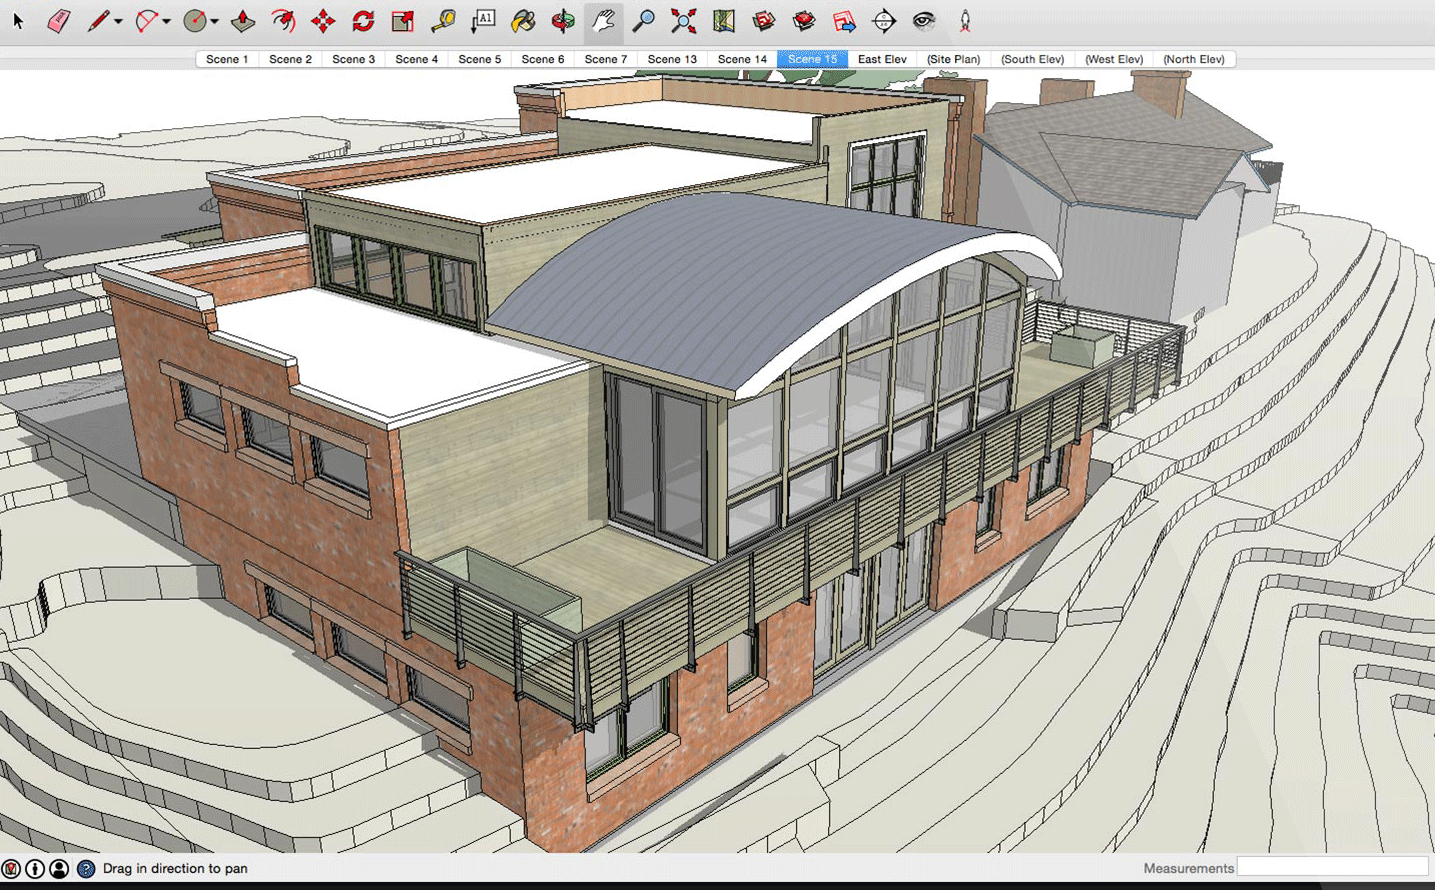Open the (Site Plan) scene tab
The height and width of the screenshot is (890, 1435).
[953, 59]
